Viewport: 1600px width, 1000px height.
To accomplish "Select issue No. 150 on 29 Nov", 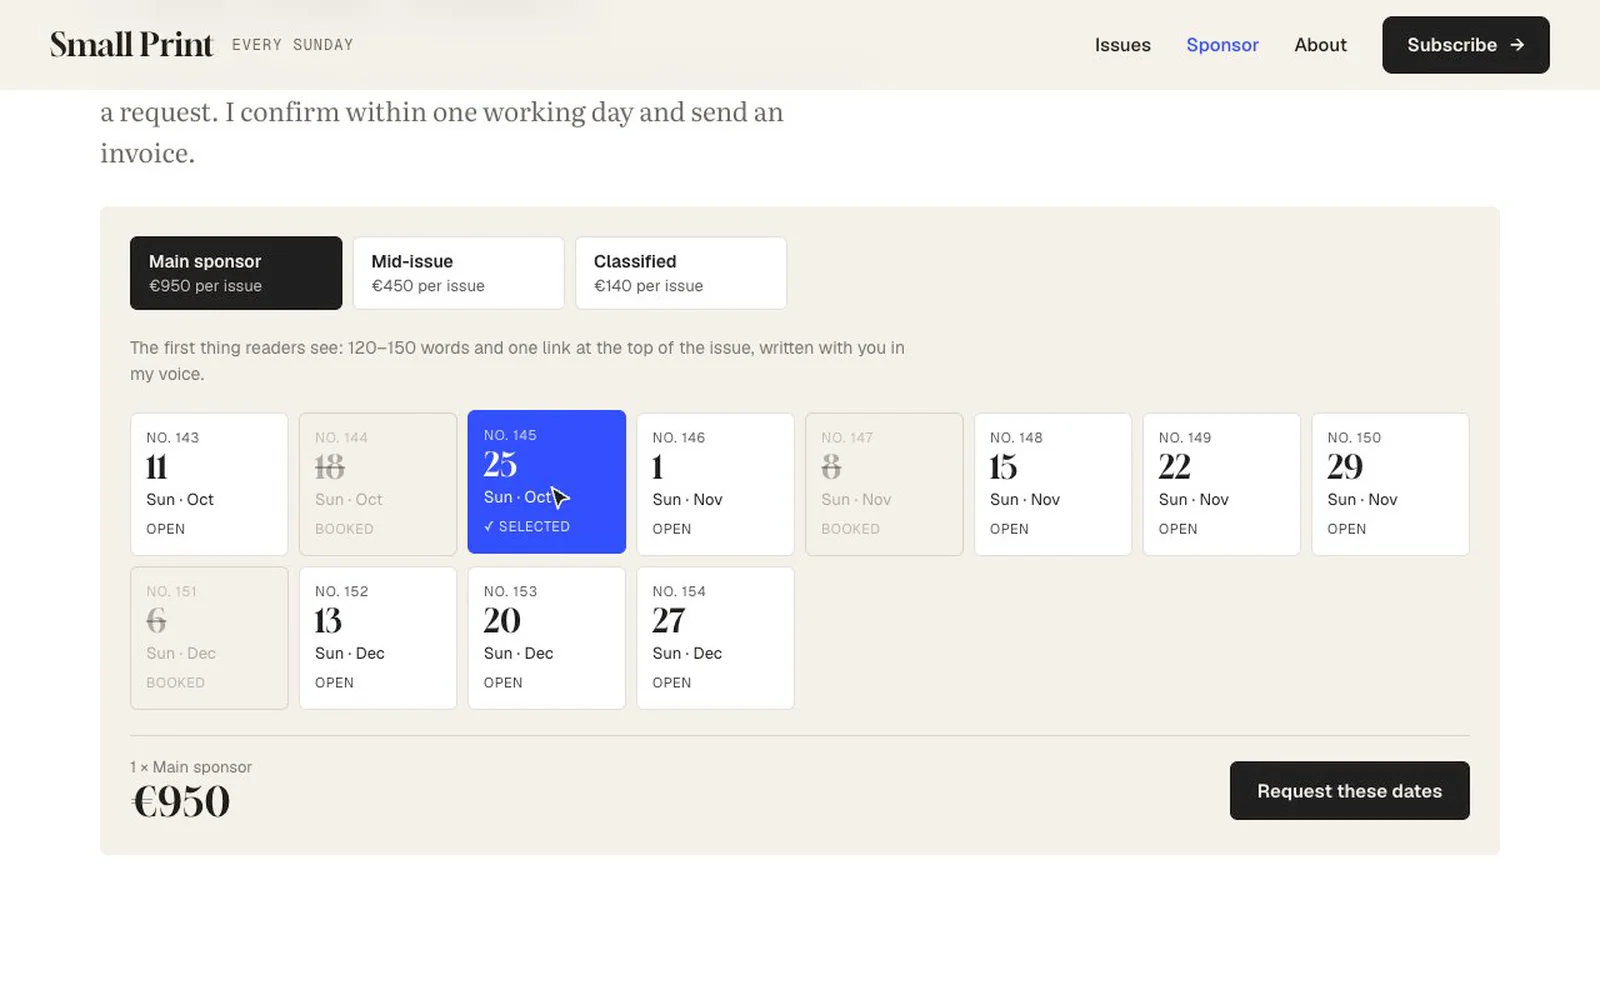I will point(1391,484).
